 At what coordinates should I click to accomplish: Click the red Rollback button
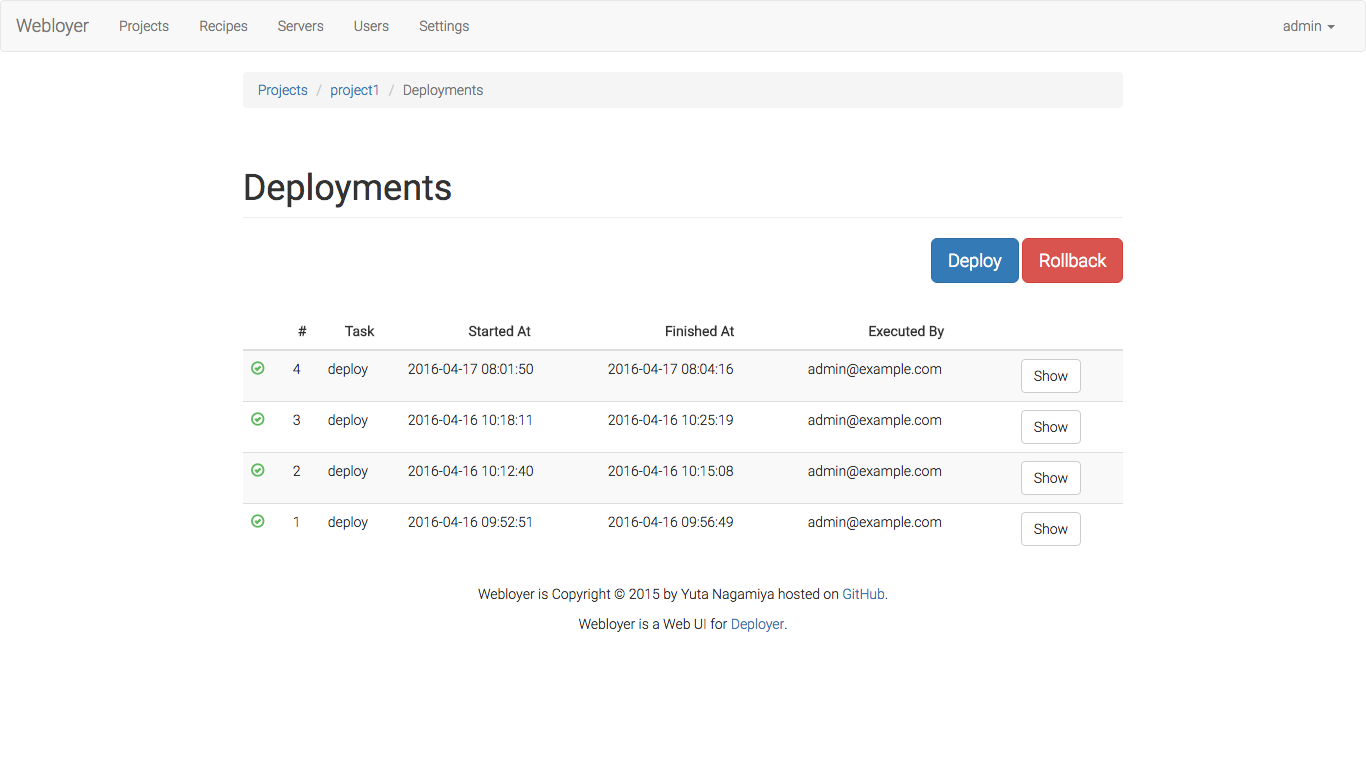[x=1072, y=260]
